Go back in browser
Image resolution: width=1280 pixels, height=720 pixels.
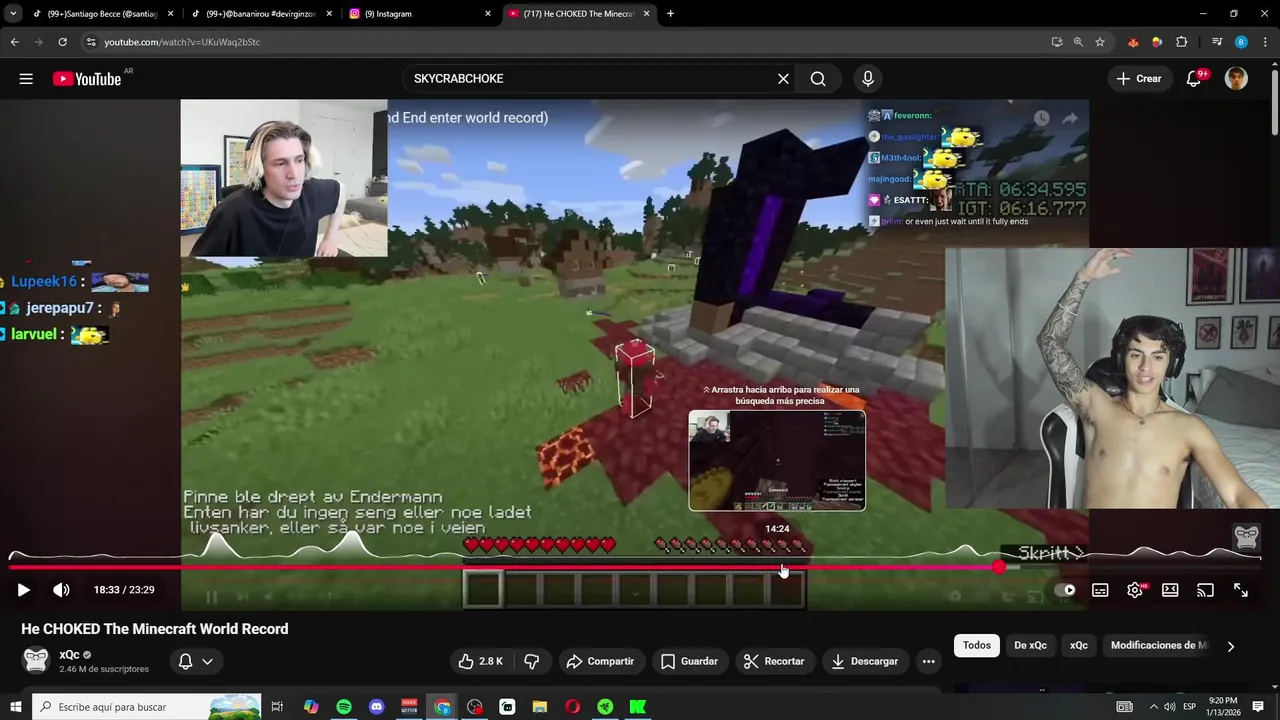(15, 42)
